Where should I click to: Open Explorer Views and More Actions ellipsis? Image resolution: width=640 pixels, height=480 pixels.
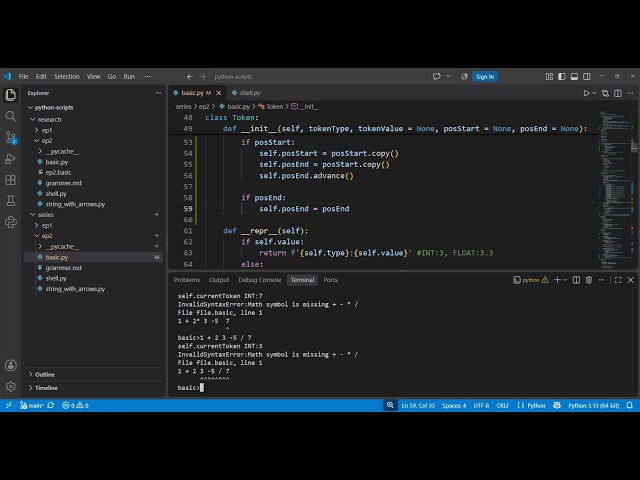point(158,93)
